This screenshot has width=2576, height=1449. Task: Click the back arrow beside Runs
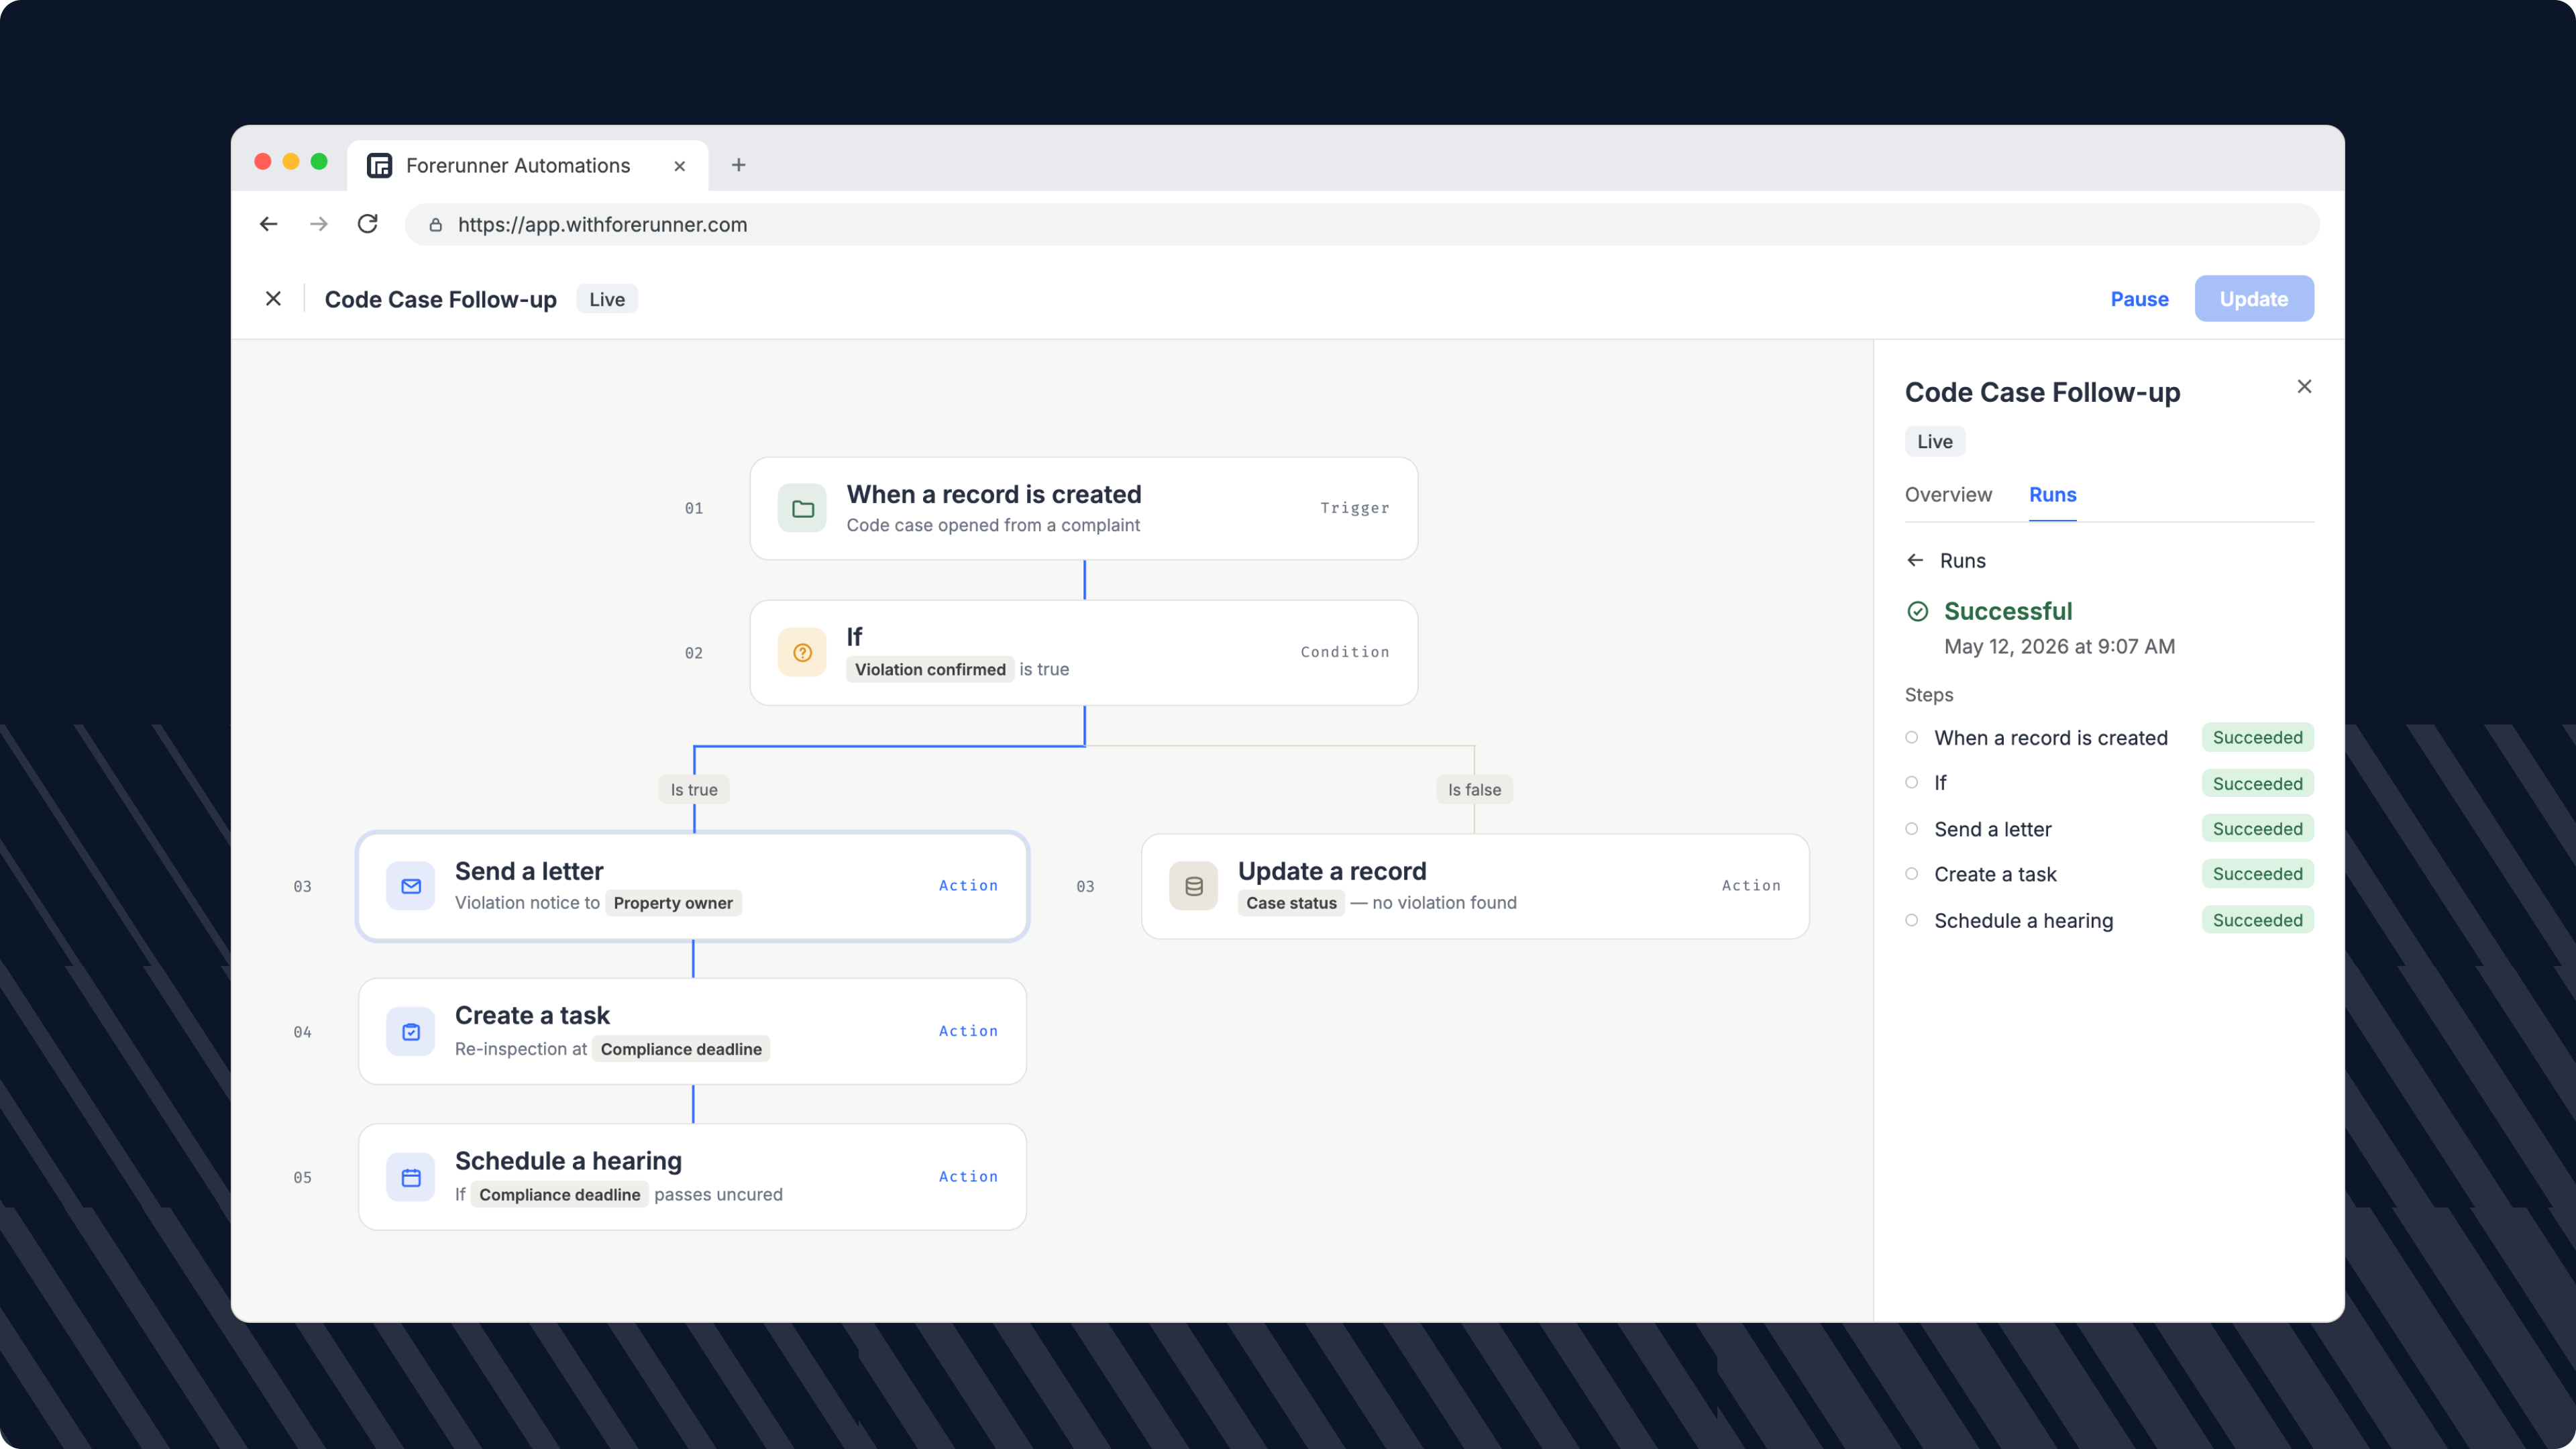[1915, 560]
